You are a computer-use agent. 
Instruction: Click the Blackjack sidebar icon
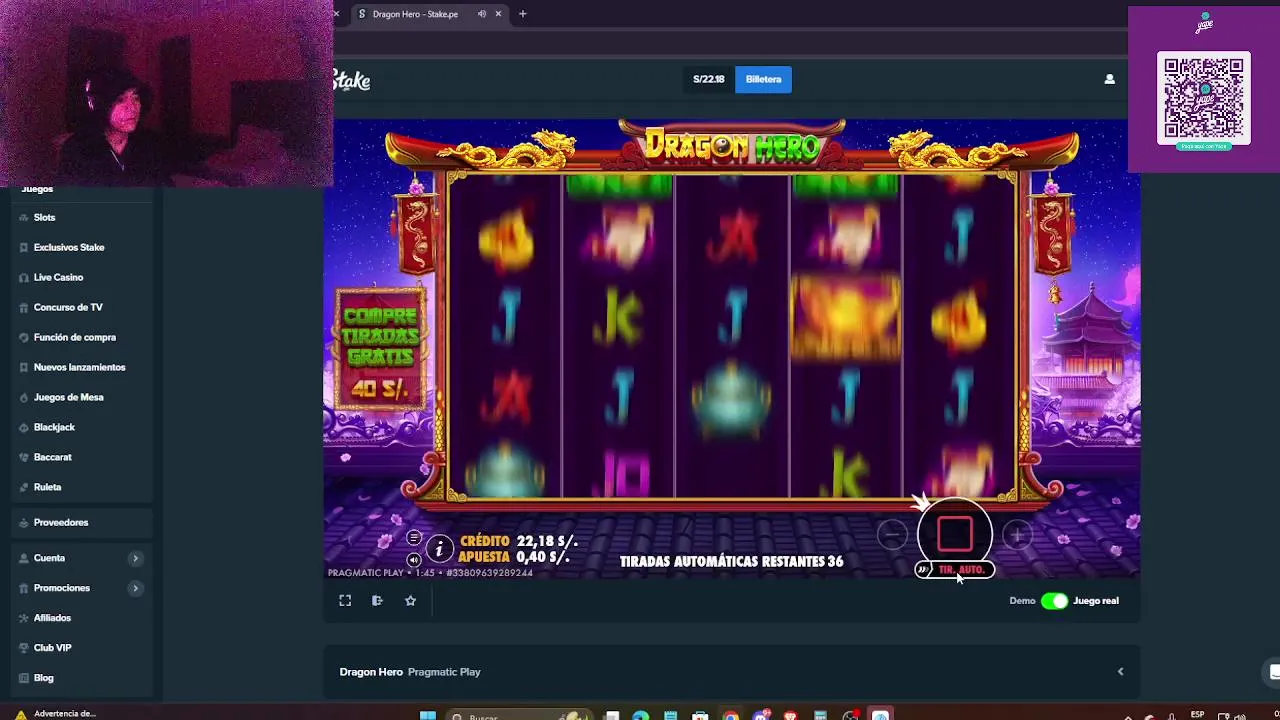click(x=23, y=427)
